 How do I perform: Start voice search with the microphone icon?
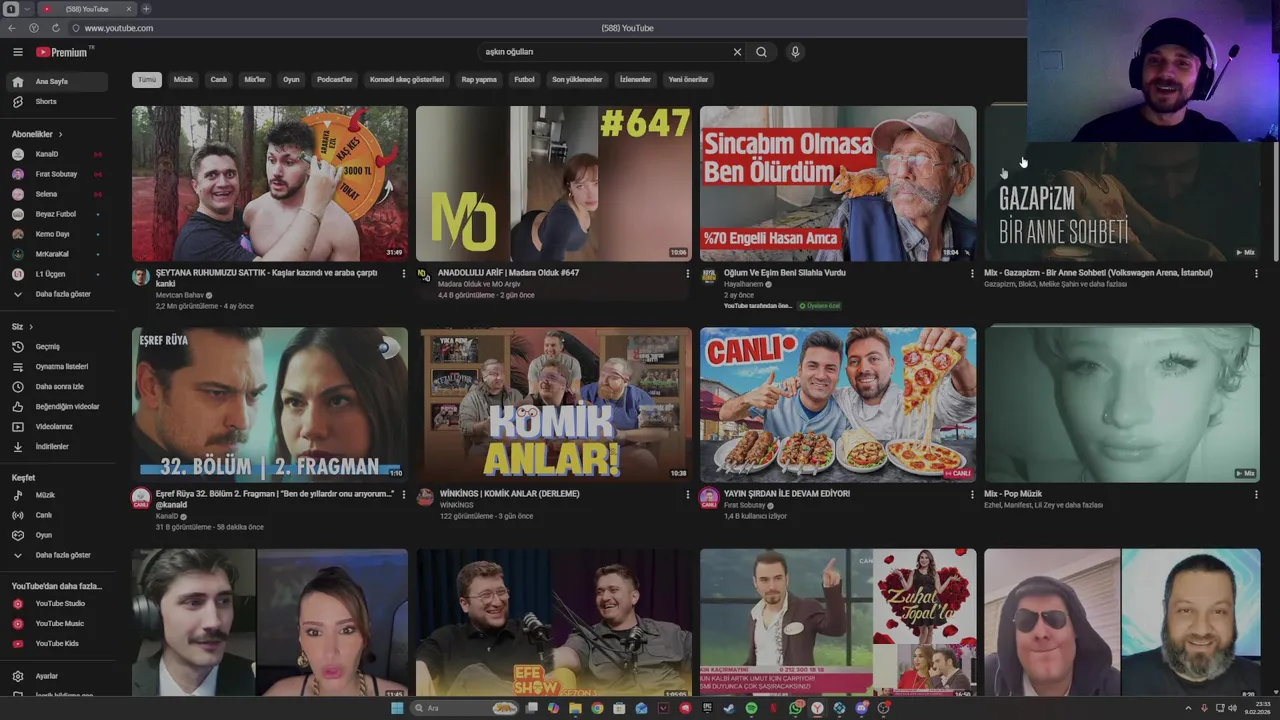795,52
